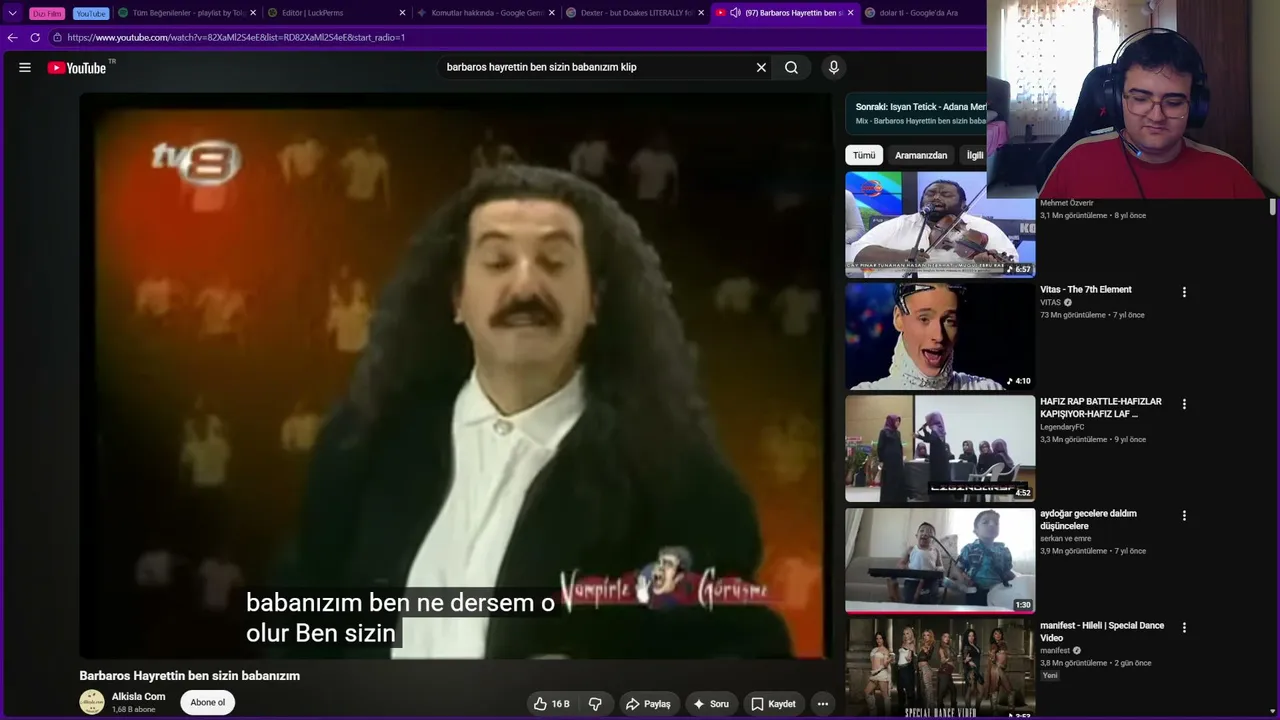Screen dimensions: 1280x720
Task: Select the İlgili filter chip
Action: point(974,155)
